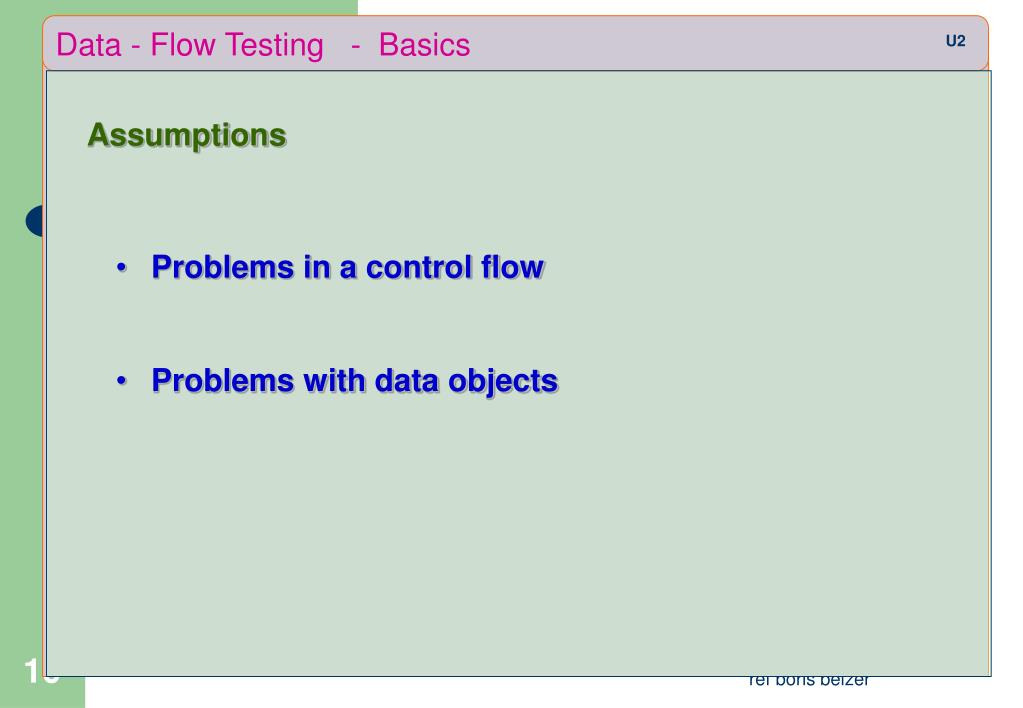The width and height of the screenshot is (1023, 708).
Task: Click the word 'Basics' in the title
Action: 424,45
